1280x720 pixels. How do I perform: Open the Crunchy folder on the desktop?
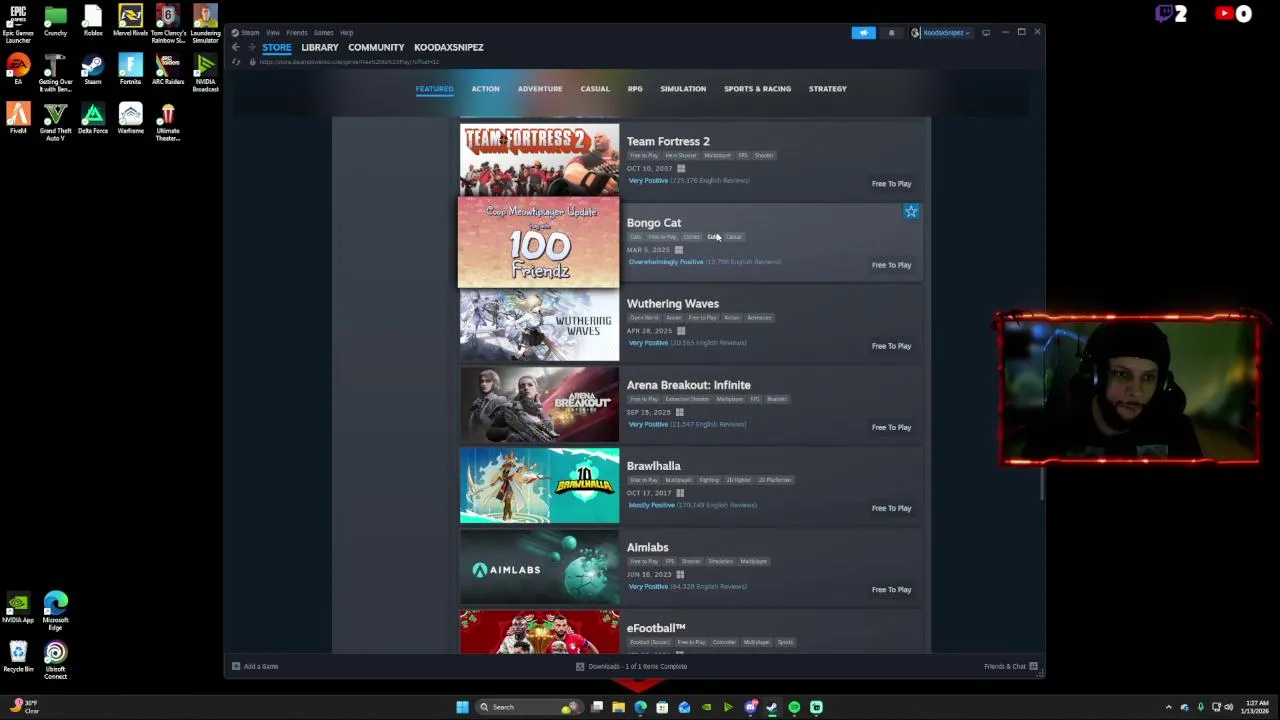coord(55,21)
